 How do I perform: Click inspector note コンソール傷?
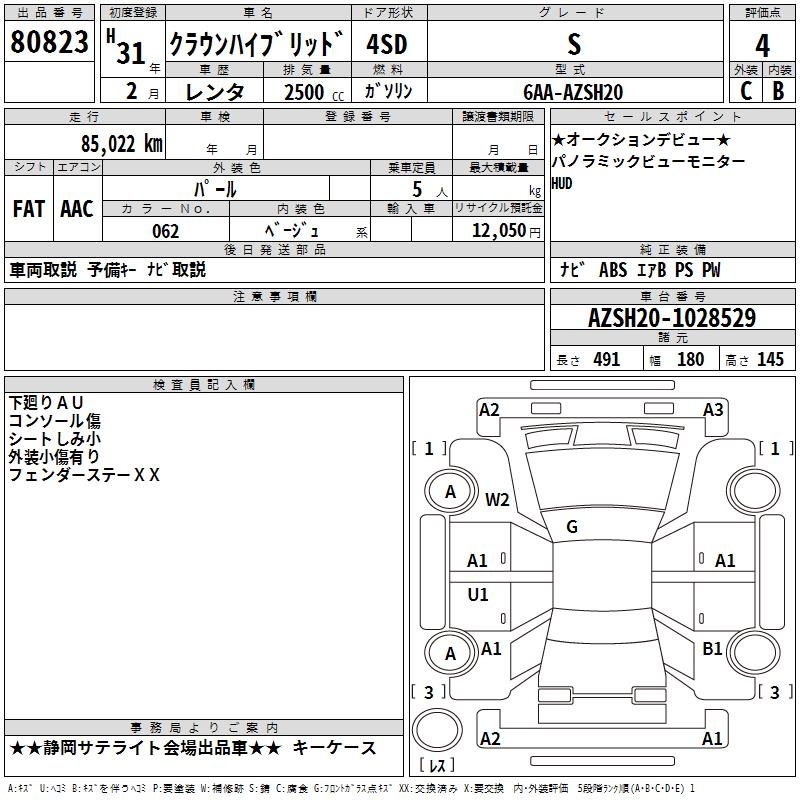pos(55,421)
